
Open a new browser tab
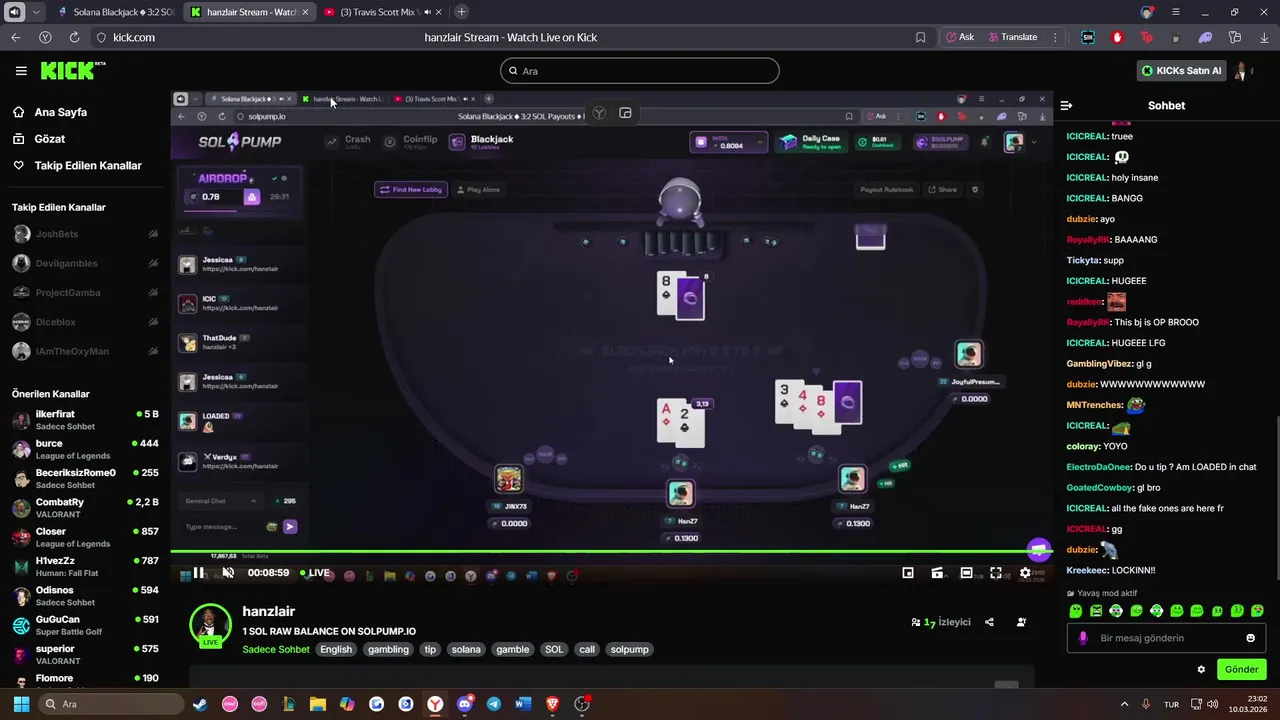coord(461,12)
